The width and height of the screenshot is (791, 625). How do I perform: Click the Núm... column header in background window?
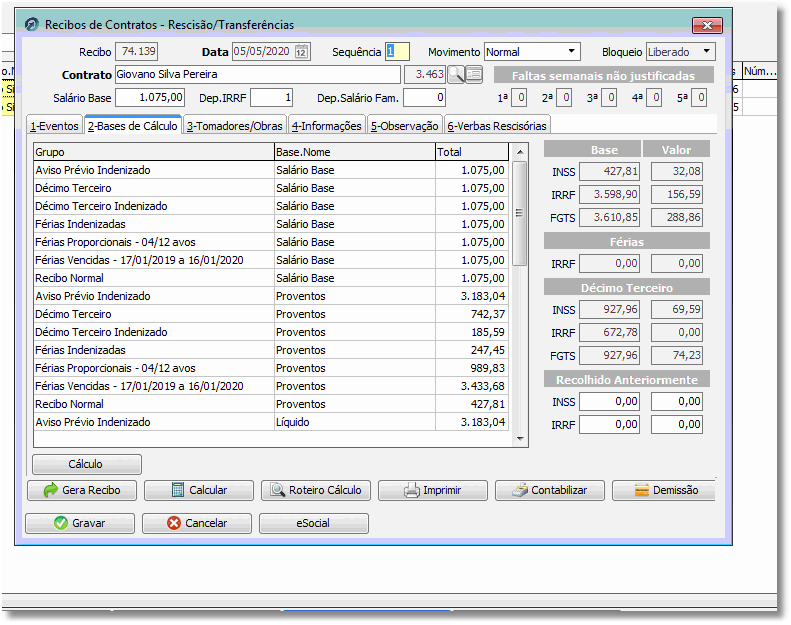pos(760,71)
